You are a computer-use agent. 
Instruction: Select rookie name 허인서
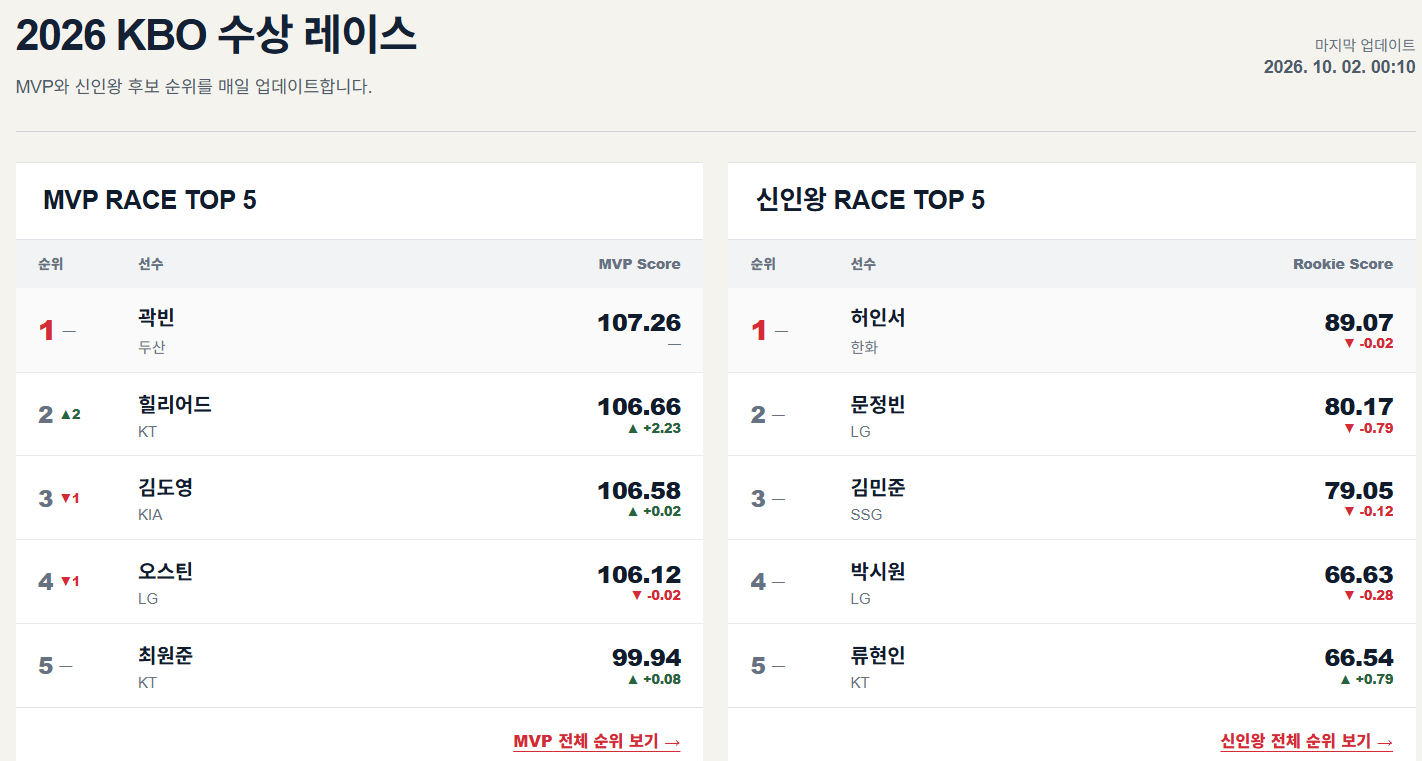[x=878, y=318]
